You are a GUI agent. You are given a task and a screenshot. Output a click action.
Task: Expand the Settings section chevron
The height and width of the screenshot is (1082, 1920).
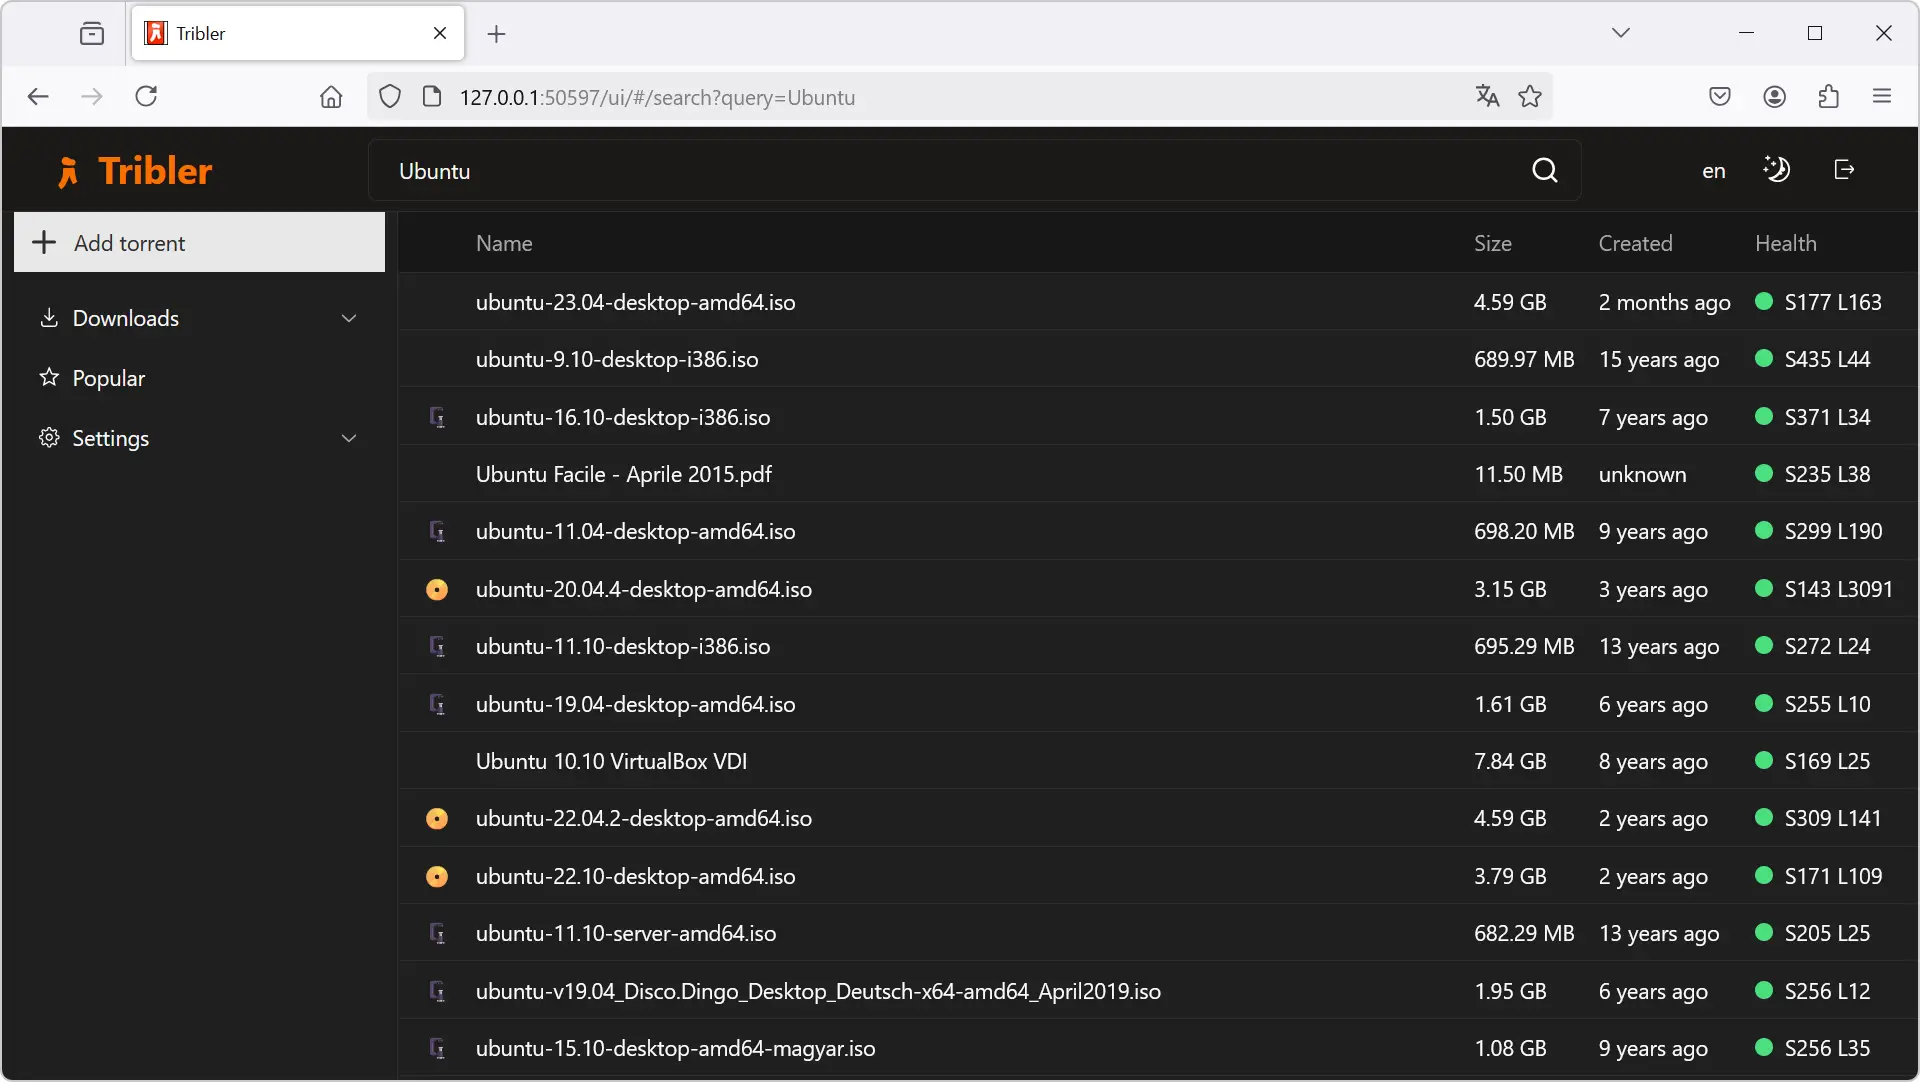349,439
